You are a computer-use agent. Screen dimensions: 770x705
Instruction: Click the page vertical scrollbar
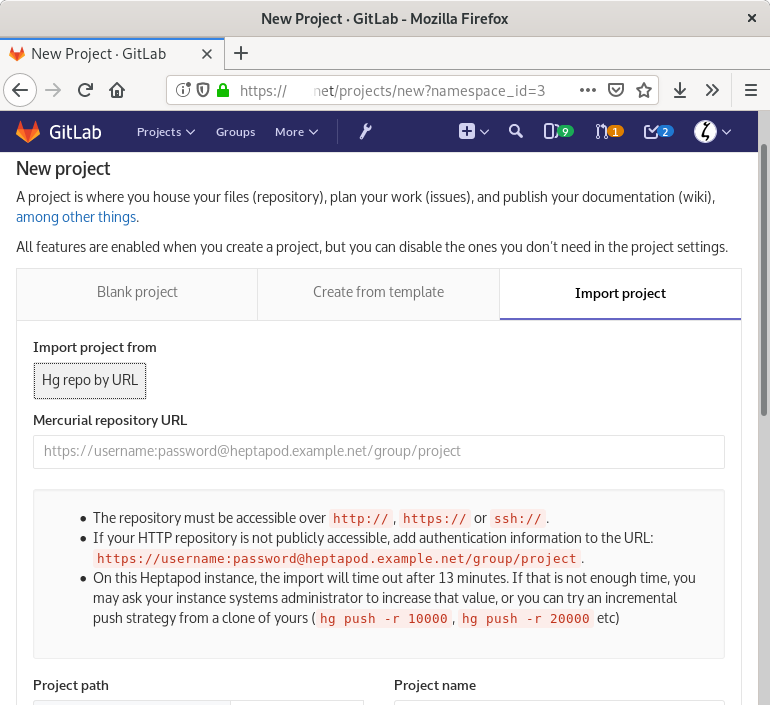[x=764, y=280]
